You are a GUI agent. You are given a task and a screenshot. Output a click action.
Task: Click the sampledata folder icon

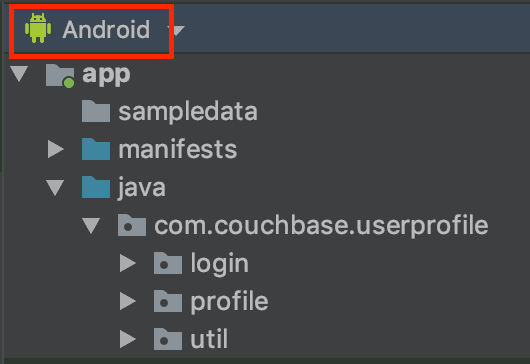click(96, 111)
